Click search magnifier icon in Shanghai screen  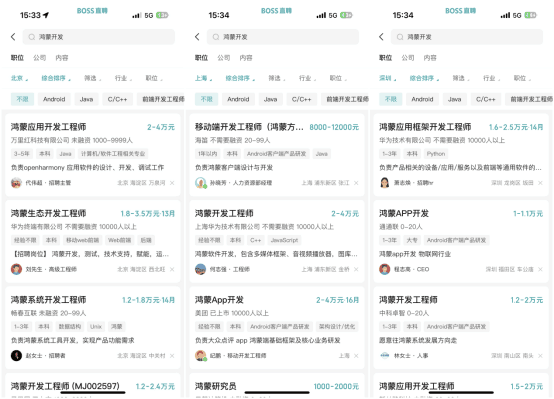pyautogui.click(x=216, y=37)
